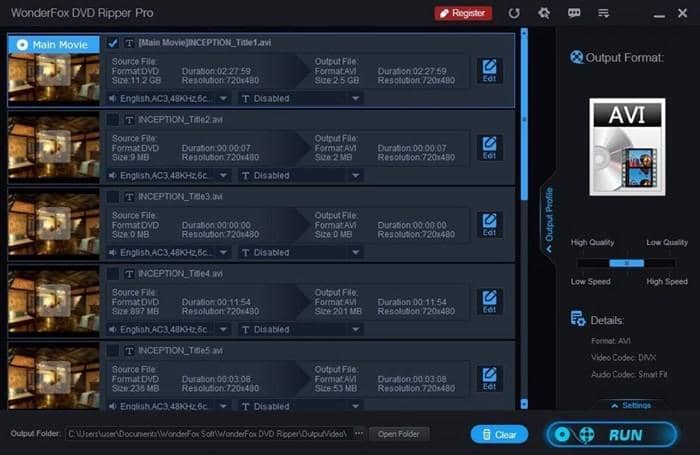Check the INCEPTION_Title5.avi checkbox
Viewport: 700px width, 455px height.
point(113,351)
